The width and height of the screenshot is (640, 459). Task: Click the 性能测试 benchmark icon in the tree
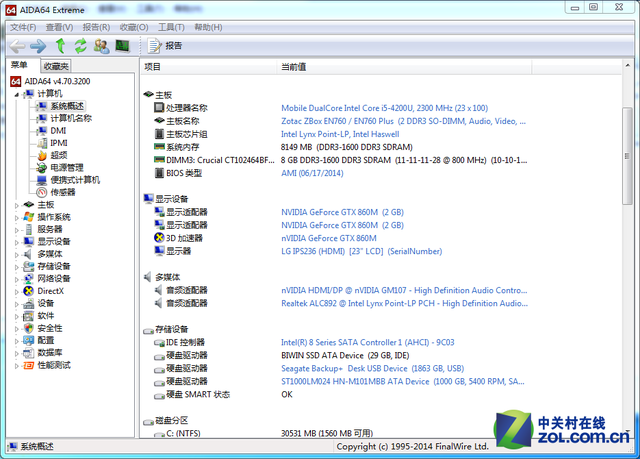(x=29, y=365)
